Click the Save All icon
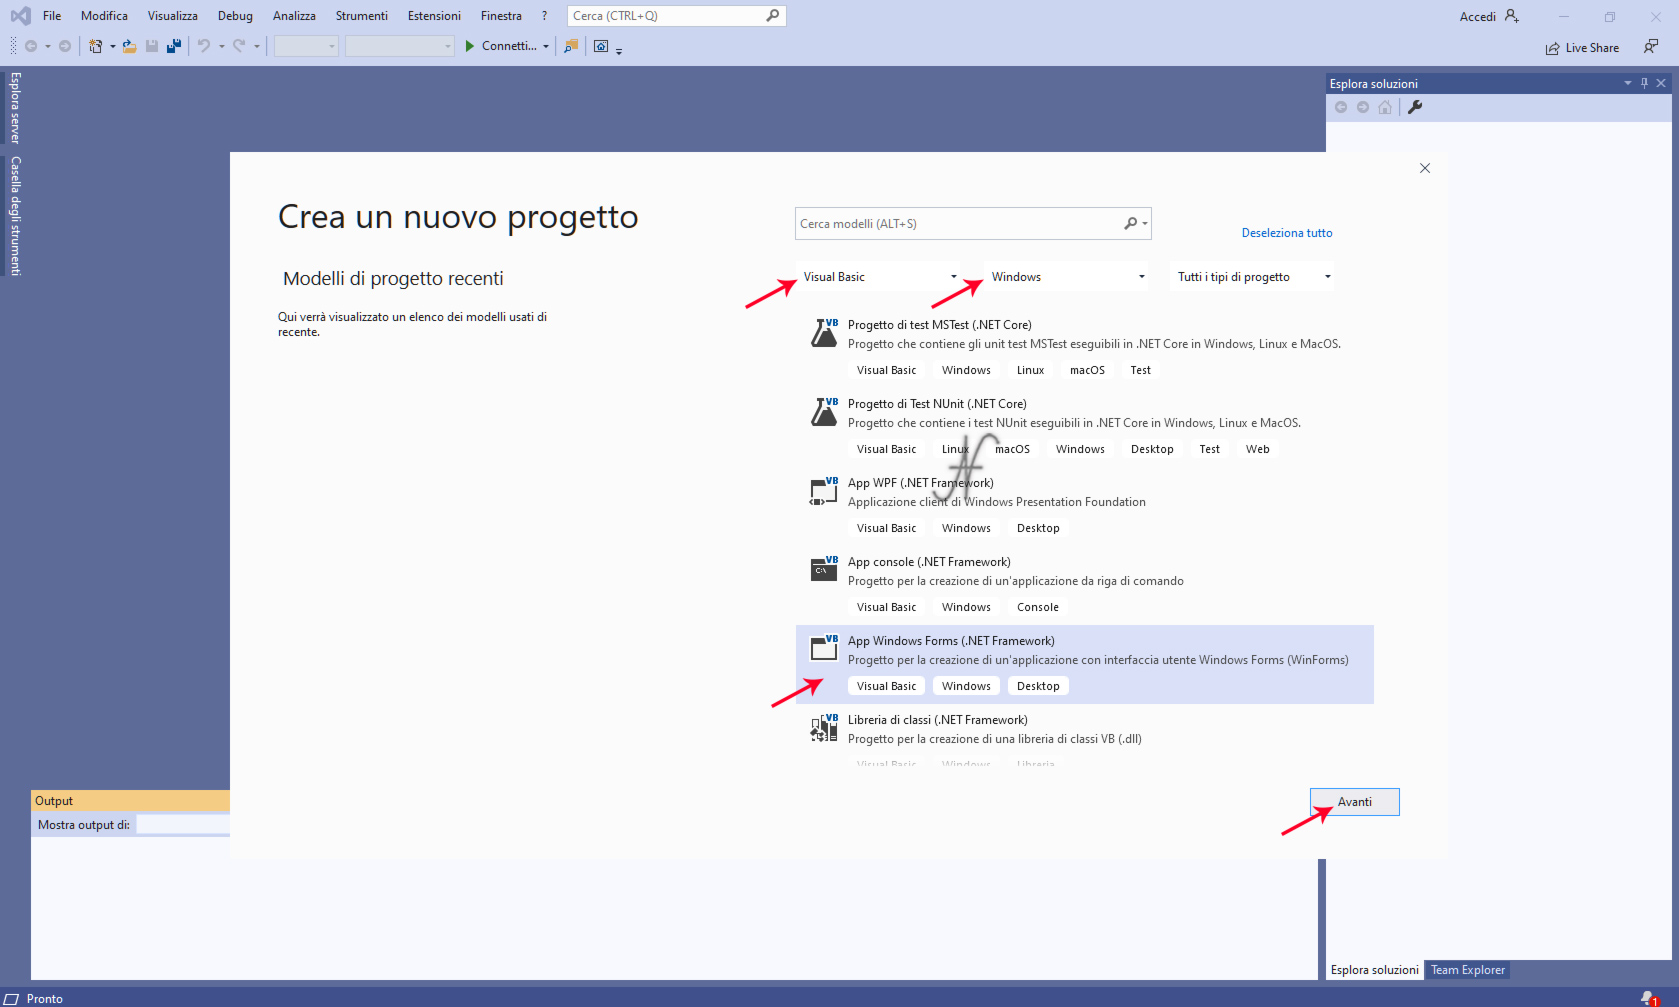Image resolution: width=1679 pixels, height=1007 pixels. click(x=174, y=46)
